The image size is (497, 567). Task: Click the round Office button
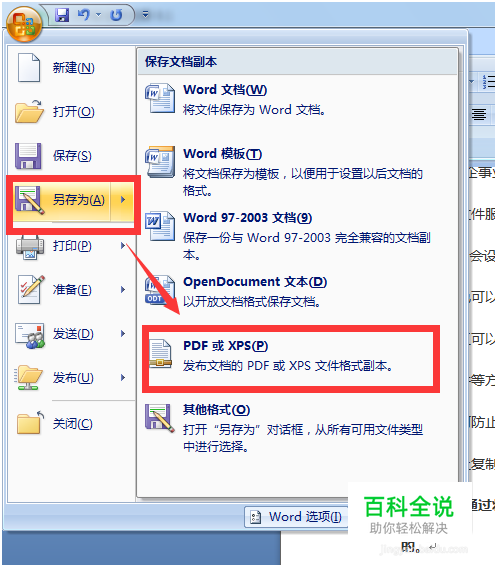tap(24, 24)
